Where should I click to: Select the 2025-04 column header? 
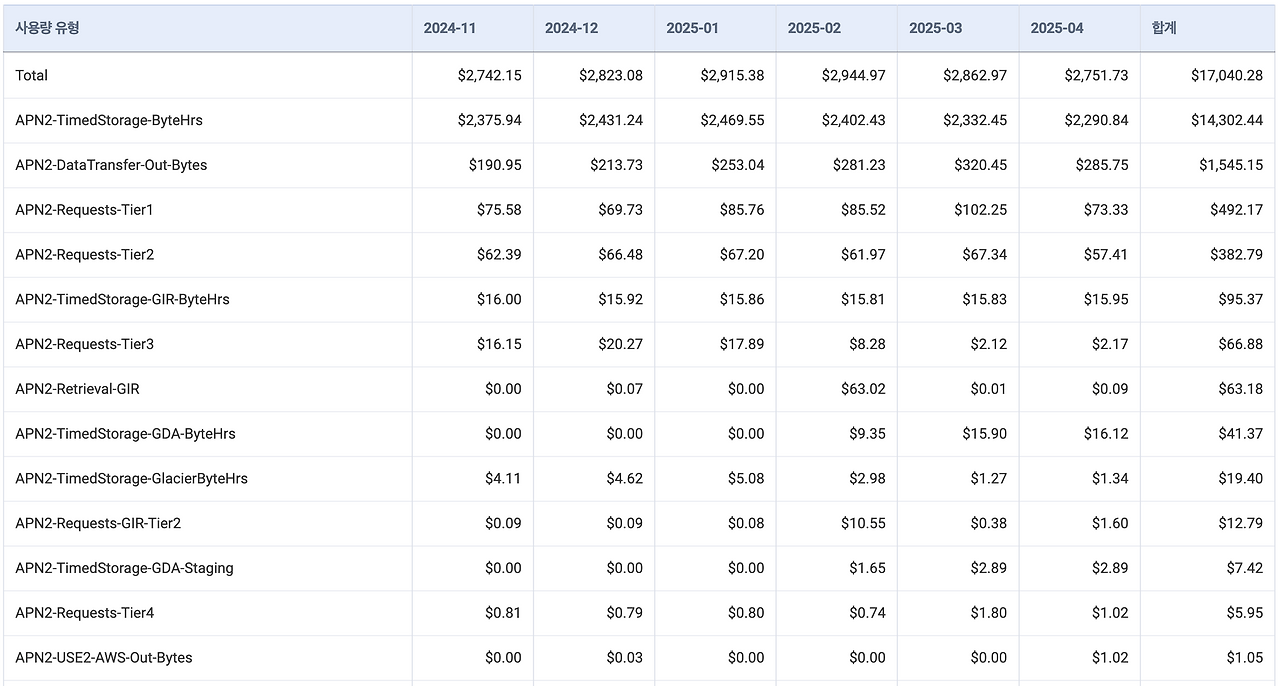[1057, 28]
